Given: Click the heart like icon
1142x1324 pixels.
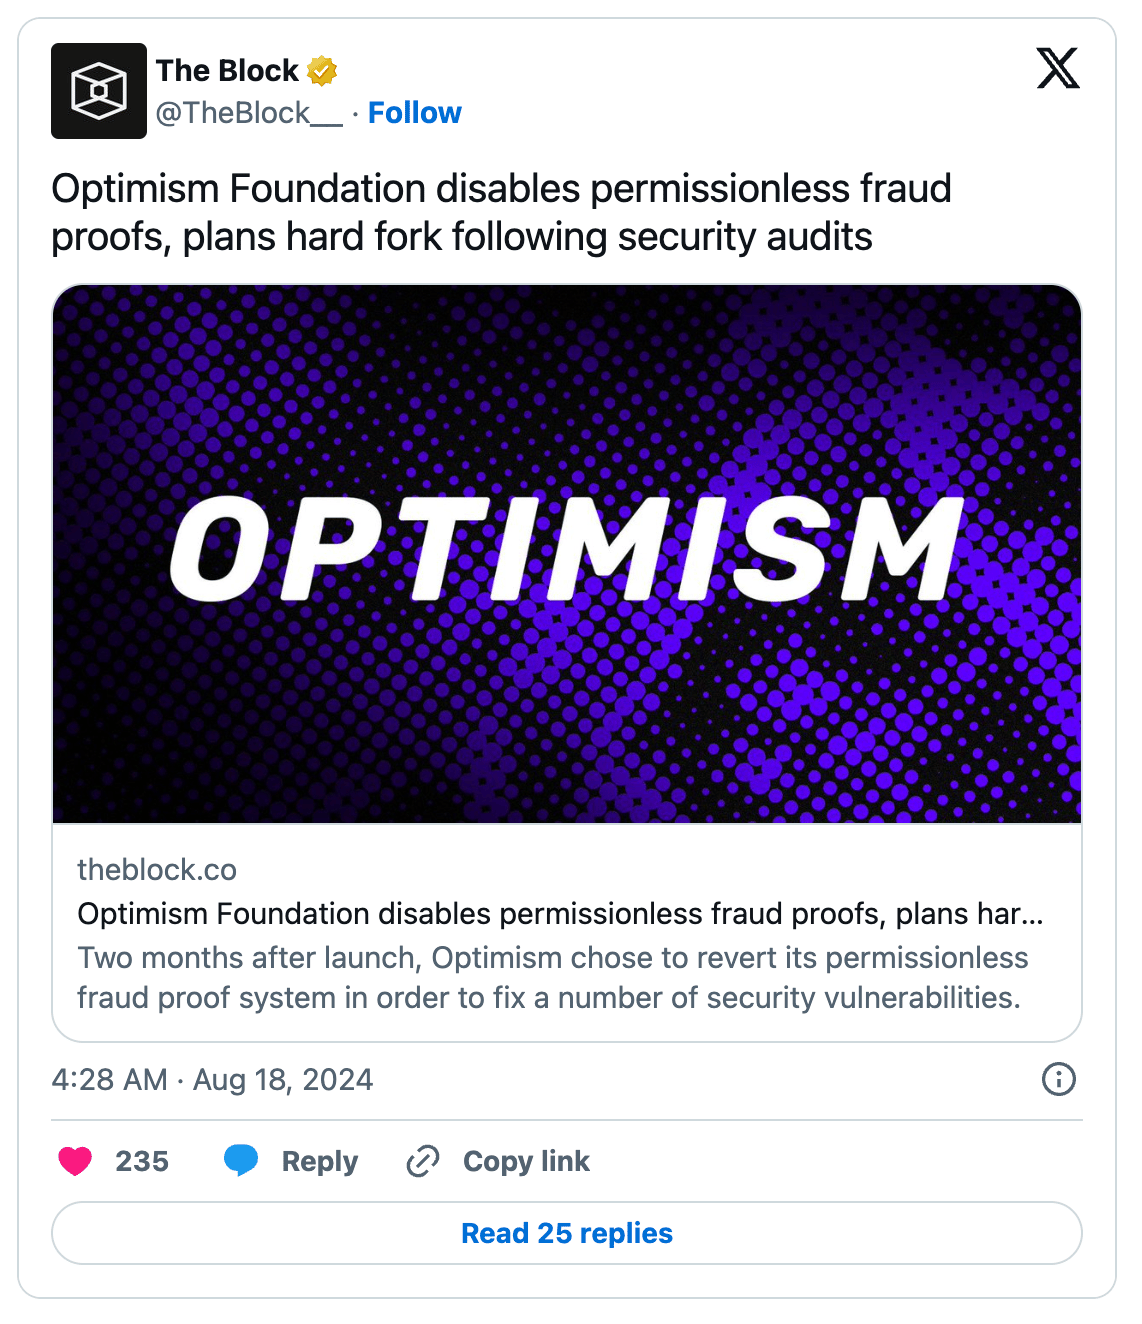Looking at the screenshot, I should point(75,1161).
